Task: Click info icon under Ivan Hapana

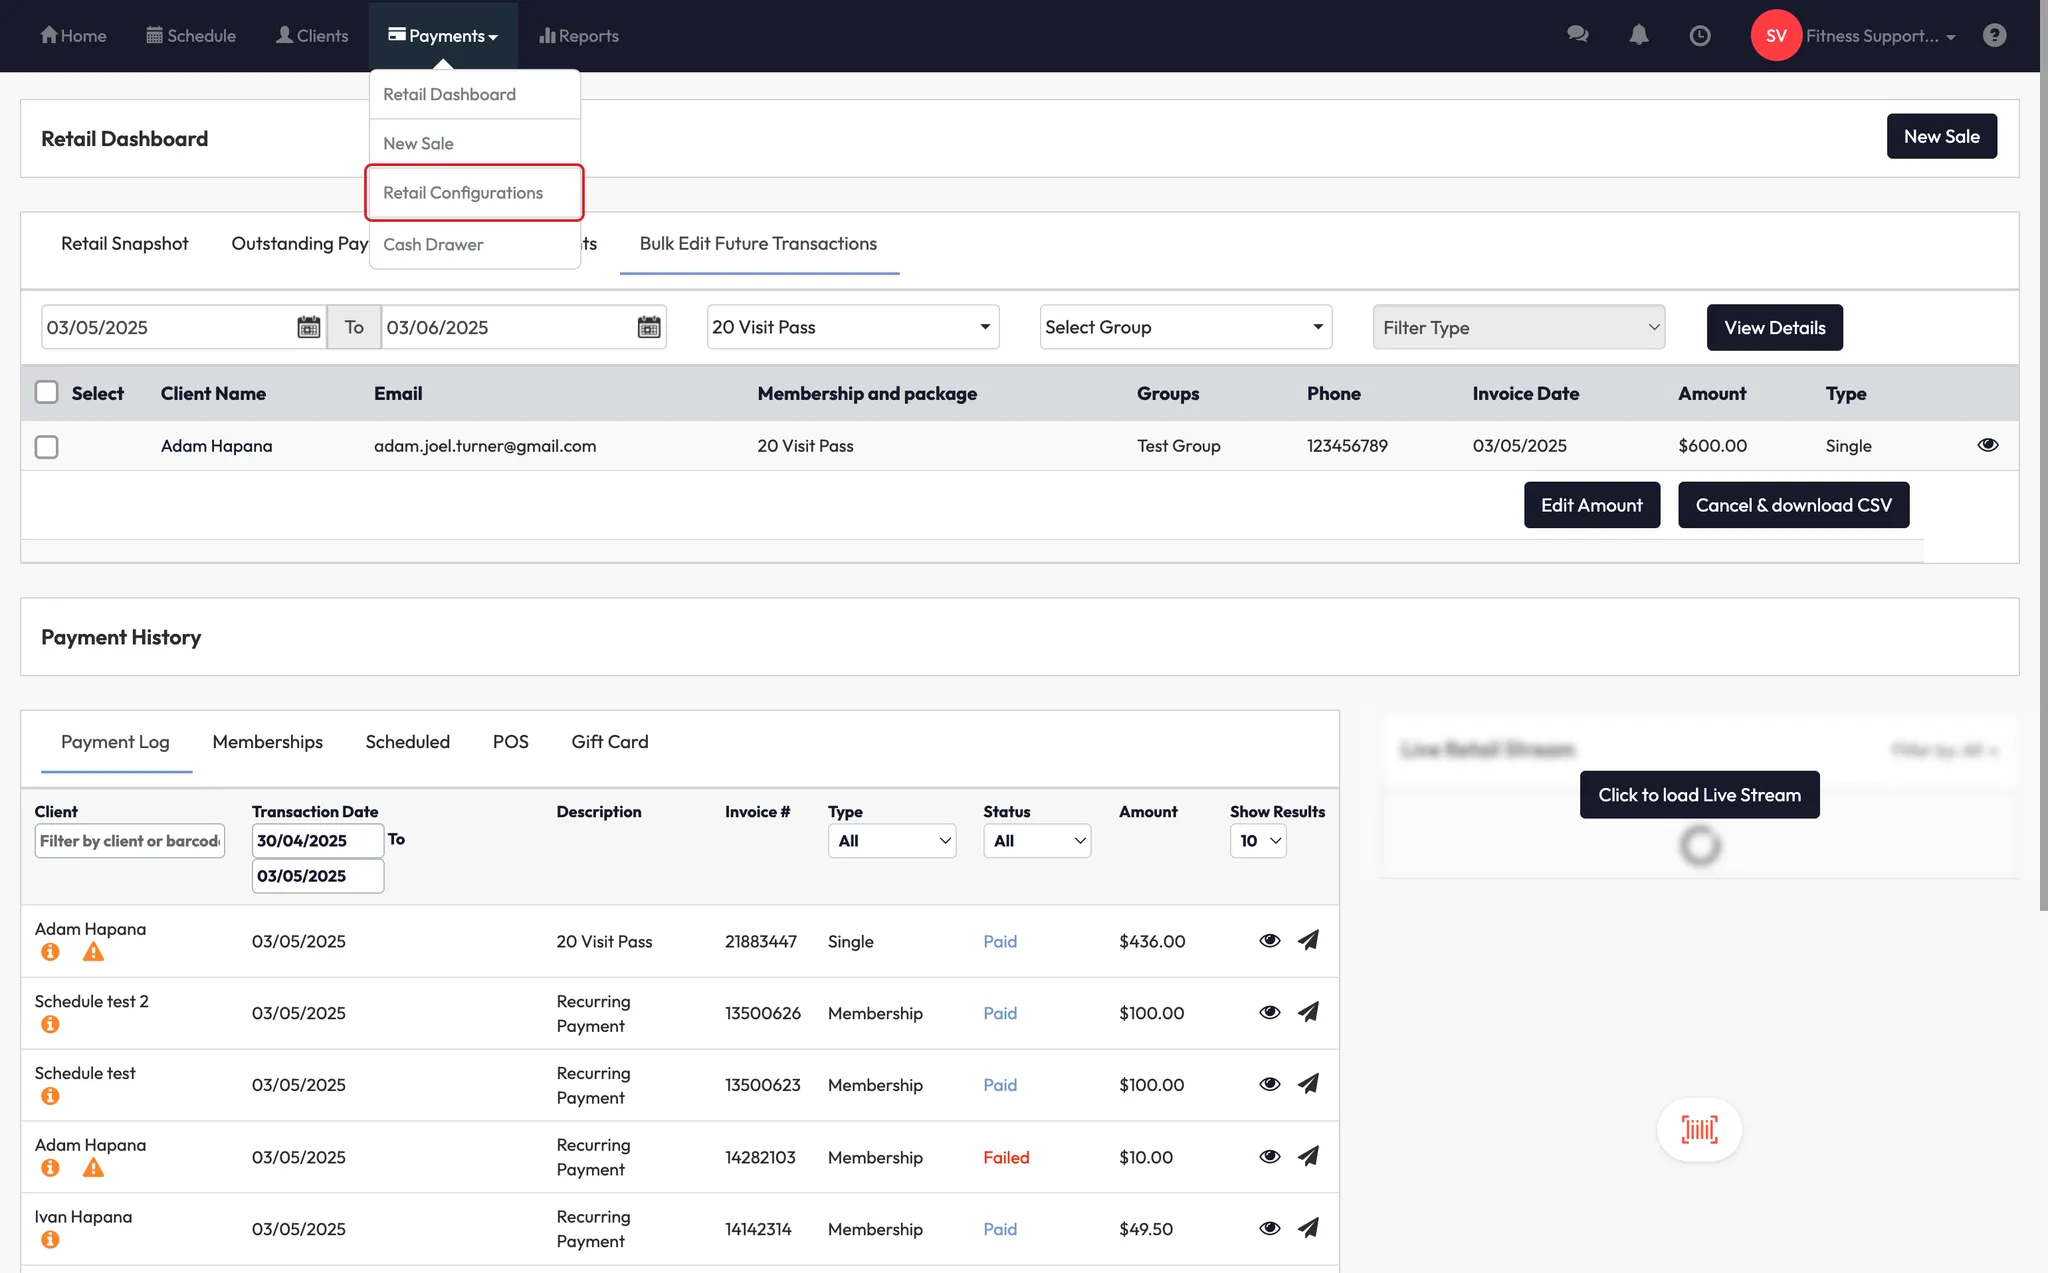Action: 50,1240
